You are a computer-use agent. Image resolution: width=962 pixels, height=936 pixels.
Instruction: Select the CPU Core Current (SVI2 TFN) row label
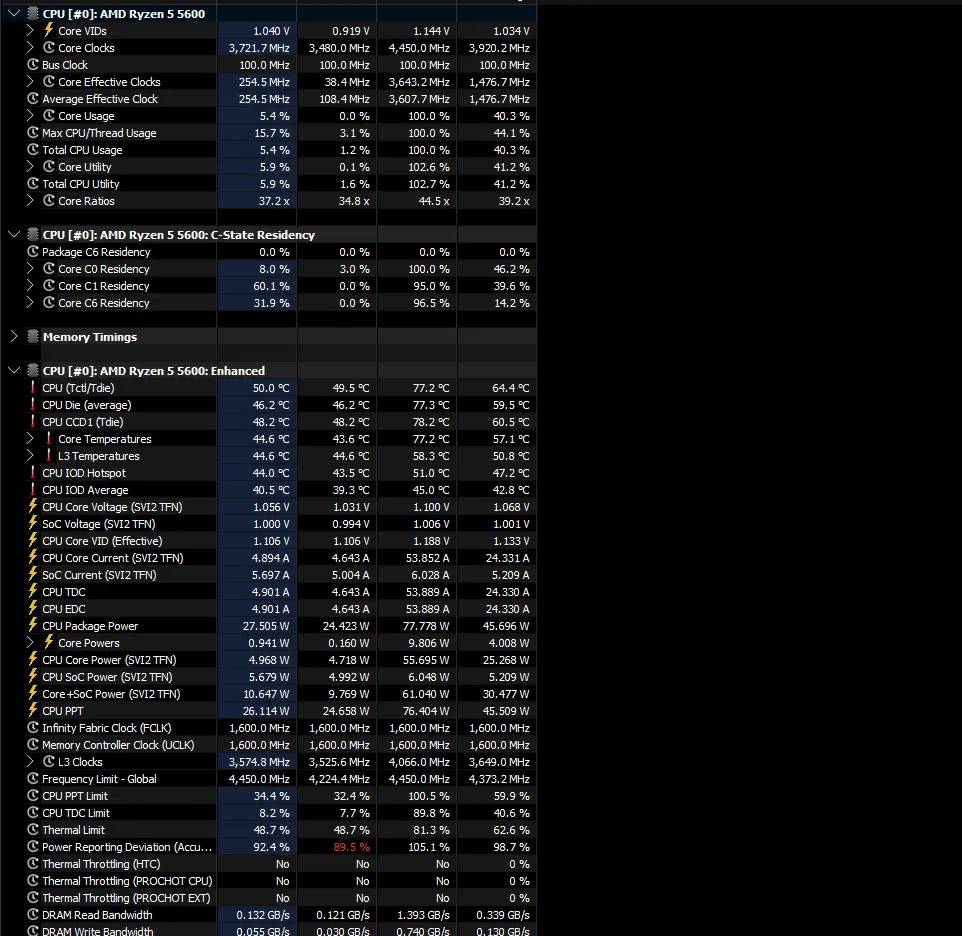pyautogui.click(x=113, y=558)
